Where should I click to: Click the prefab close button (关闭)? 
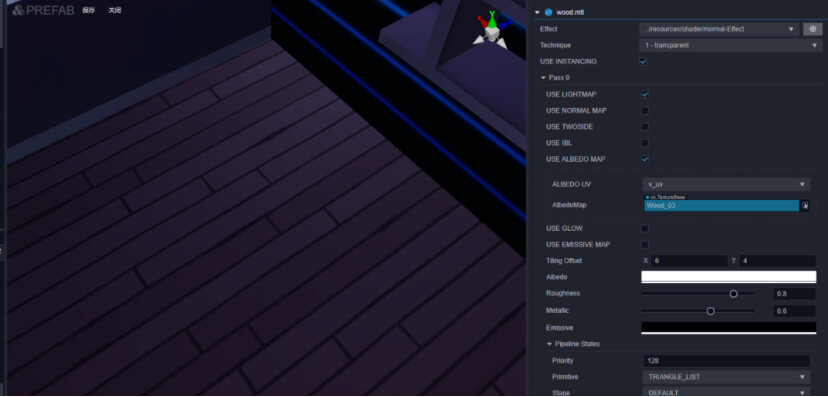[115, 10]
